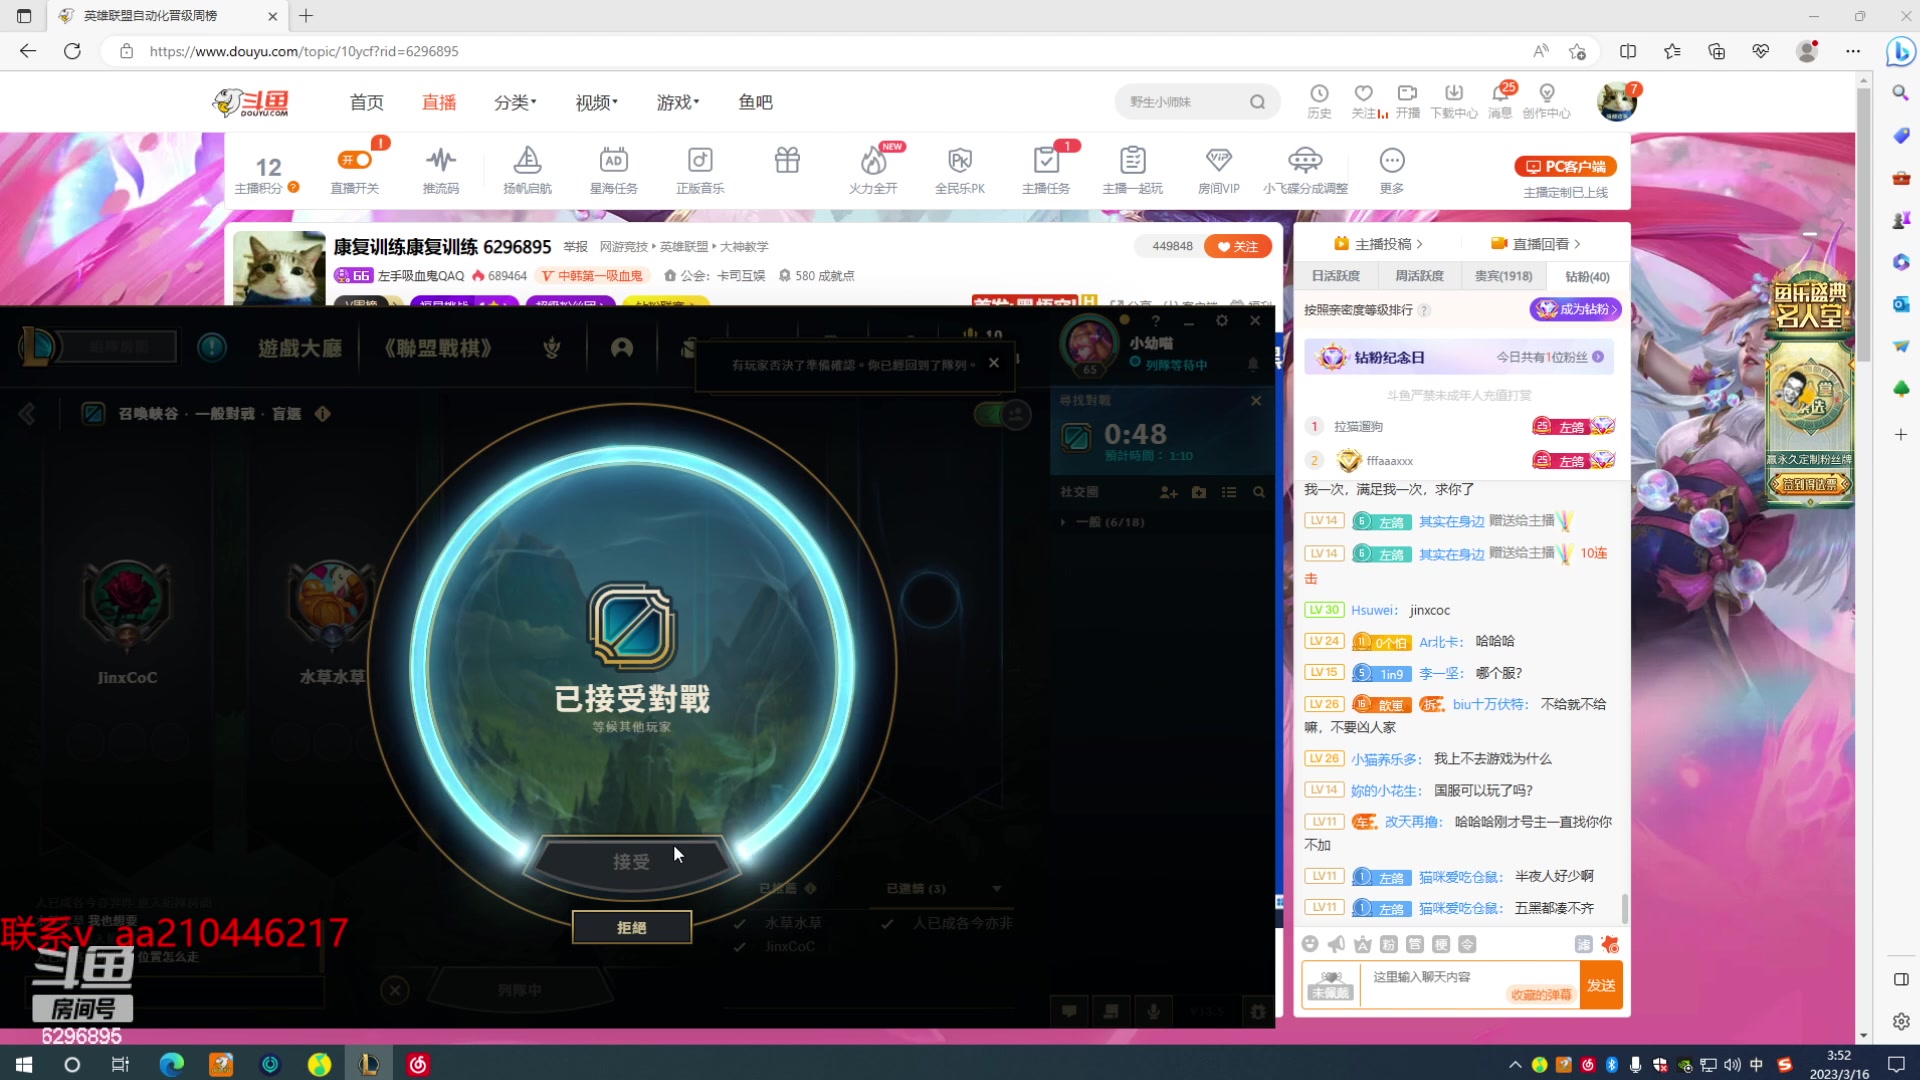Image resolution: width=1920 pixels, height=1080 pixels.
Task: Click add friend icon in League social panel
Action: tap(1168, 492)
